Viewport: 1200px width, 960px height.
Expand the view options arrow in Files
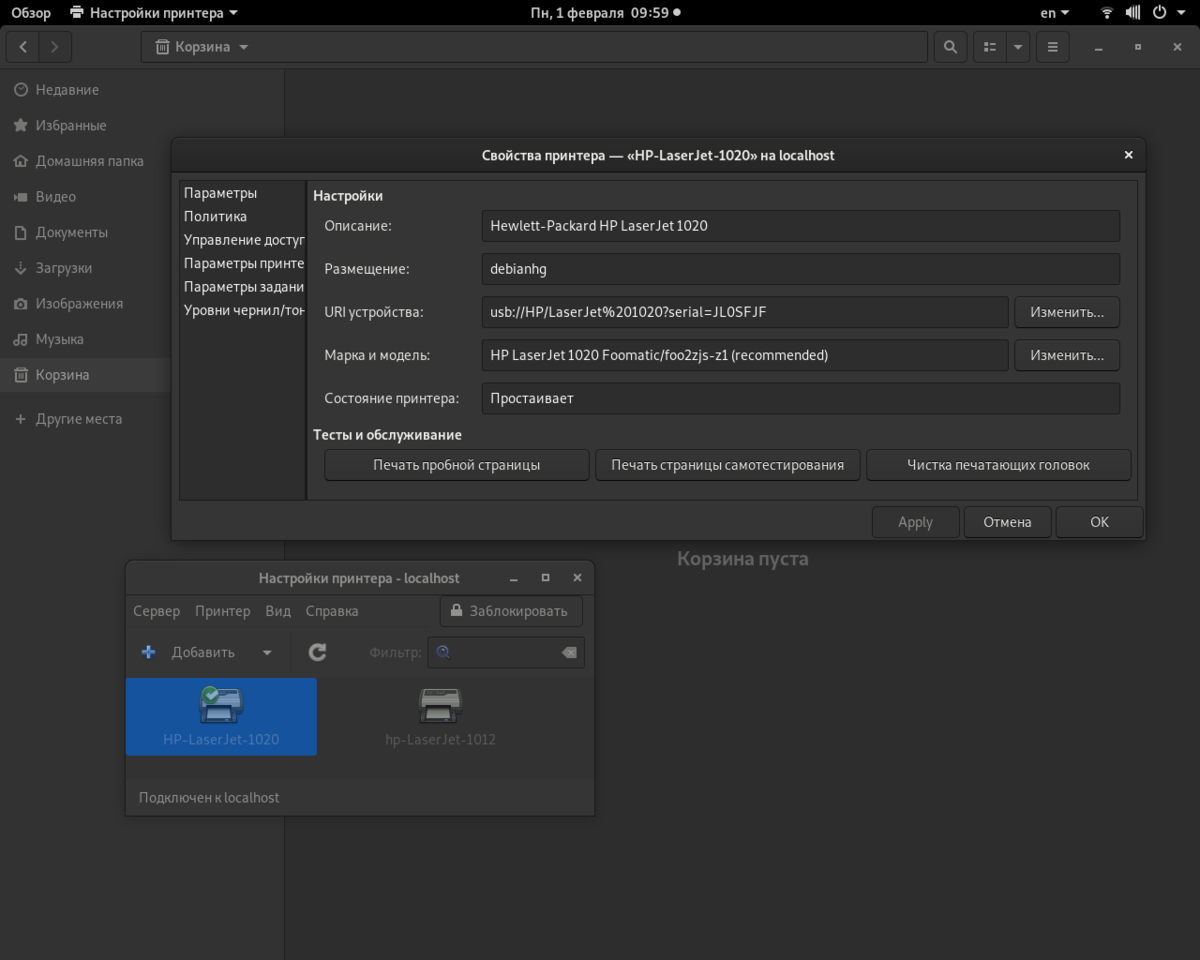coord(1018,47)
